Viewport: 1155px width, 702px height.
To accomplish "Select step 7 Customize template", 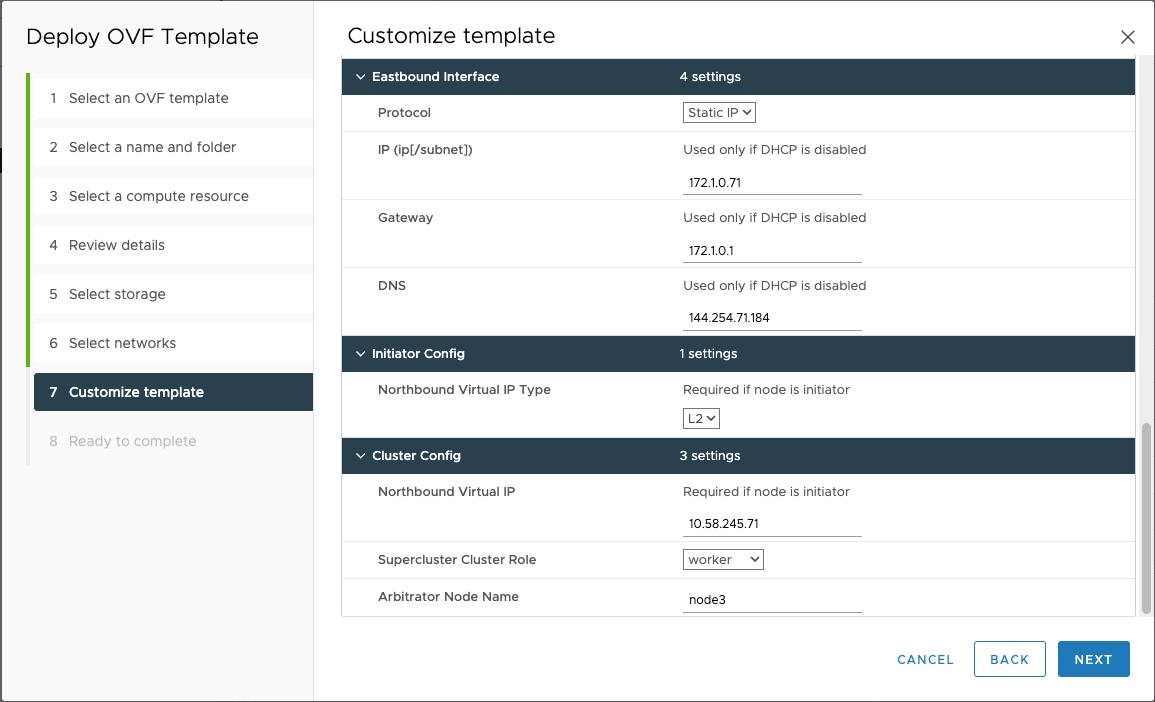I will [173, 392].
